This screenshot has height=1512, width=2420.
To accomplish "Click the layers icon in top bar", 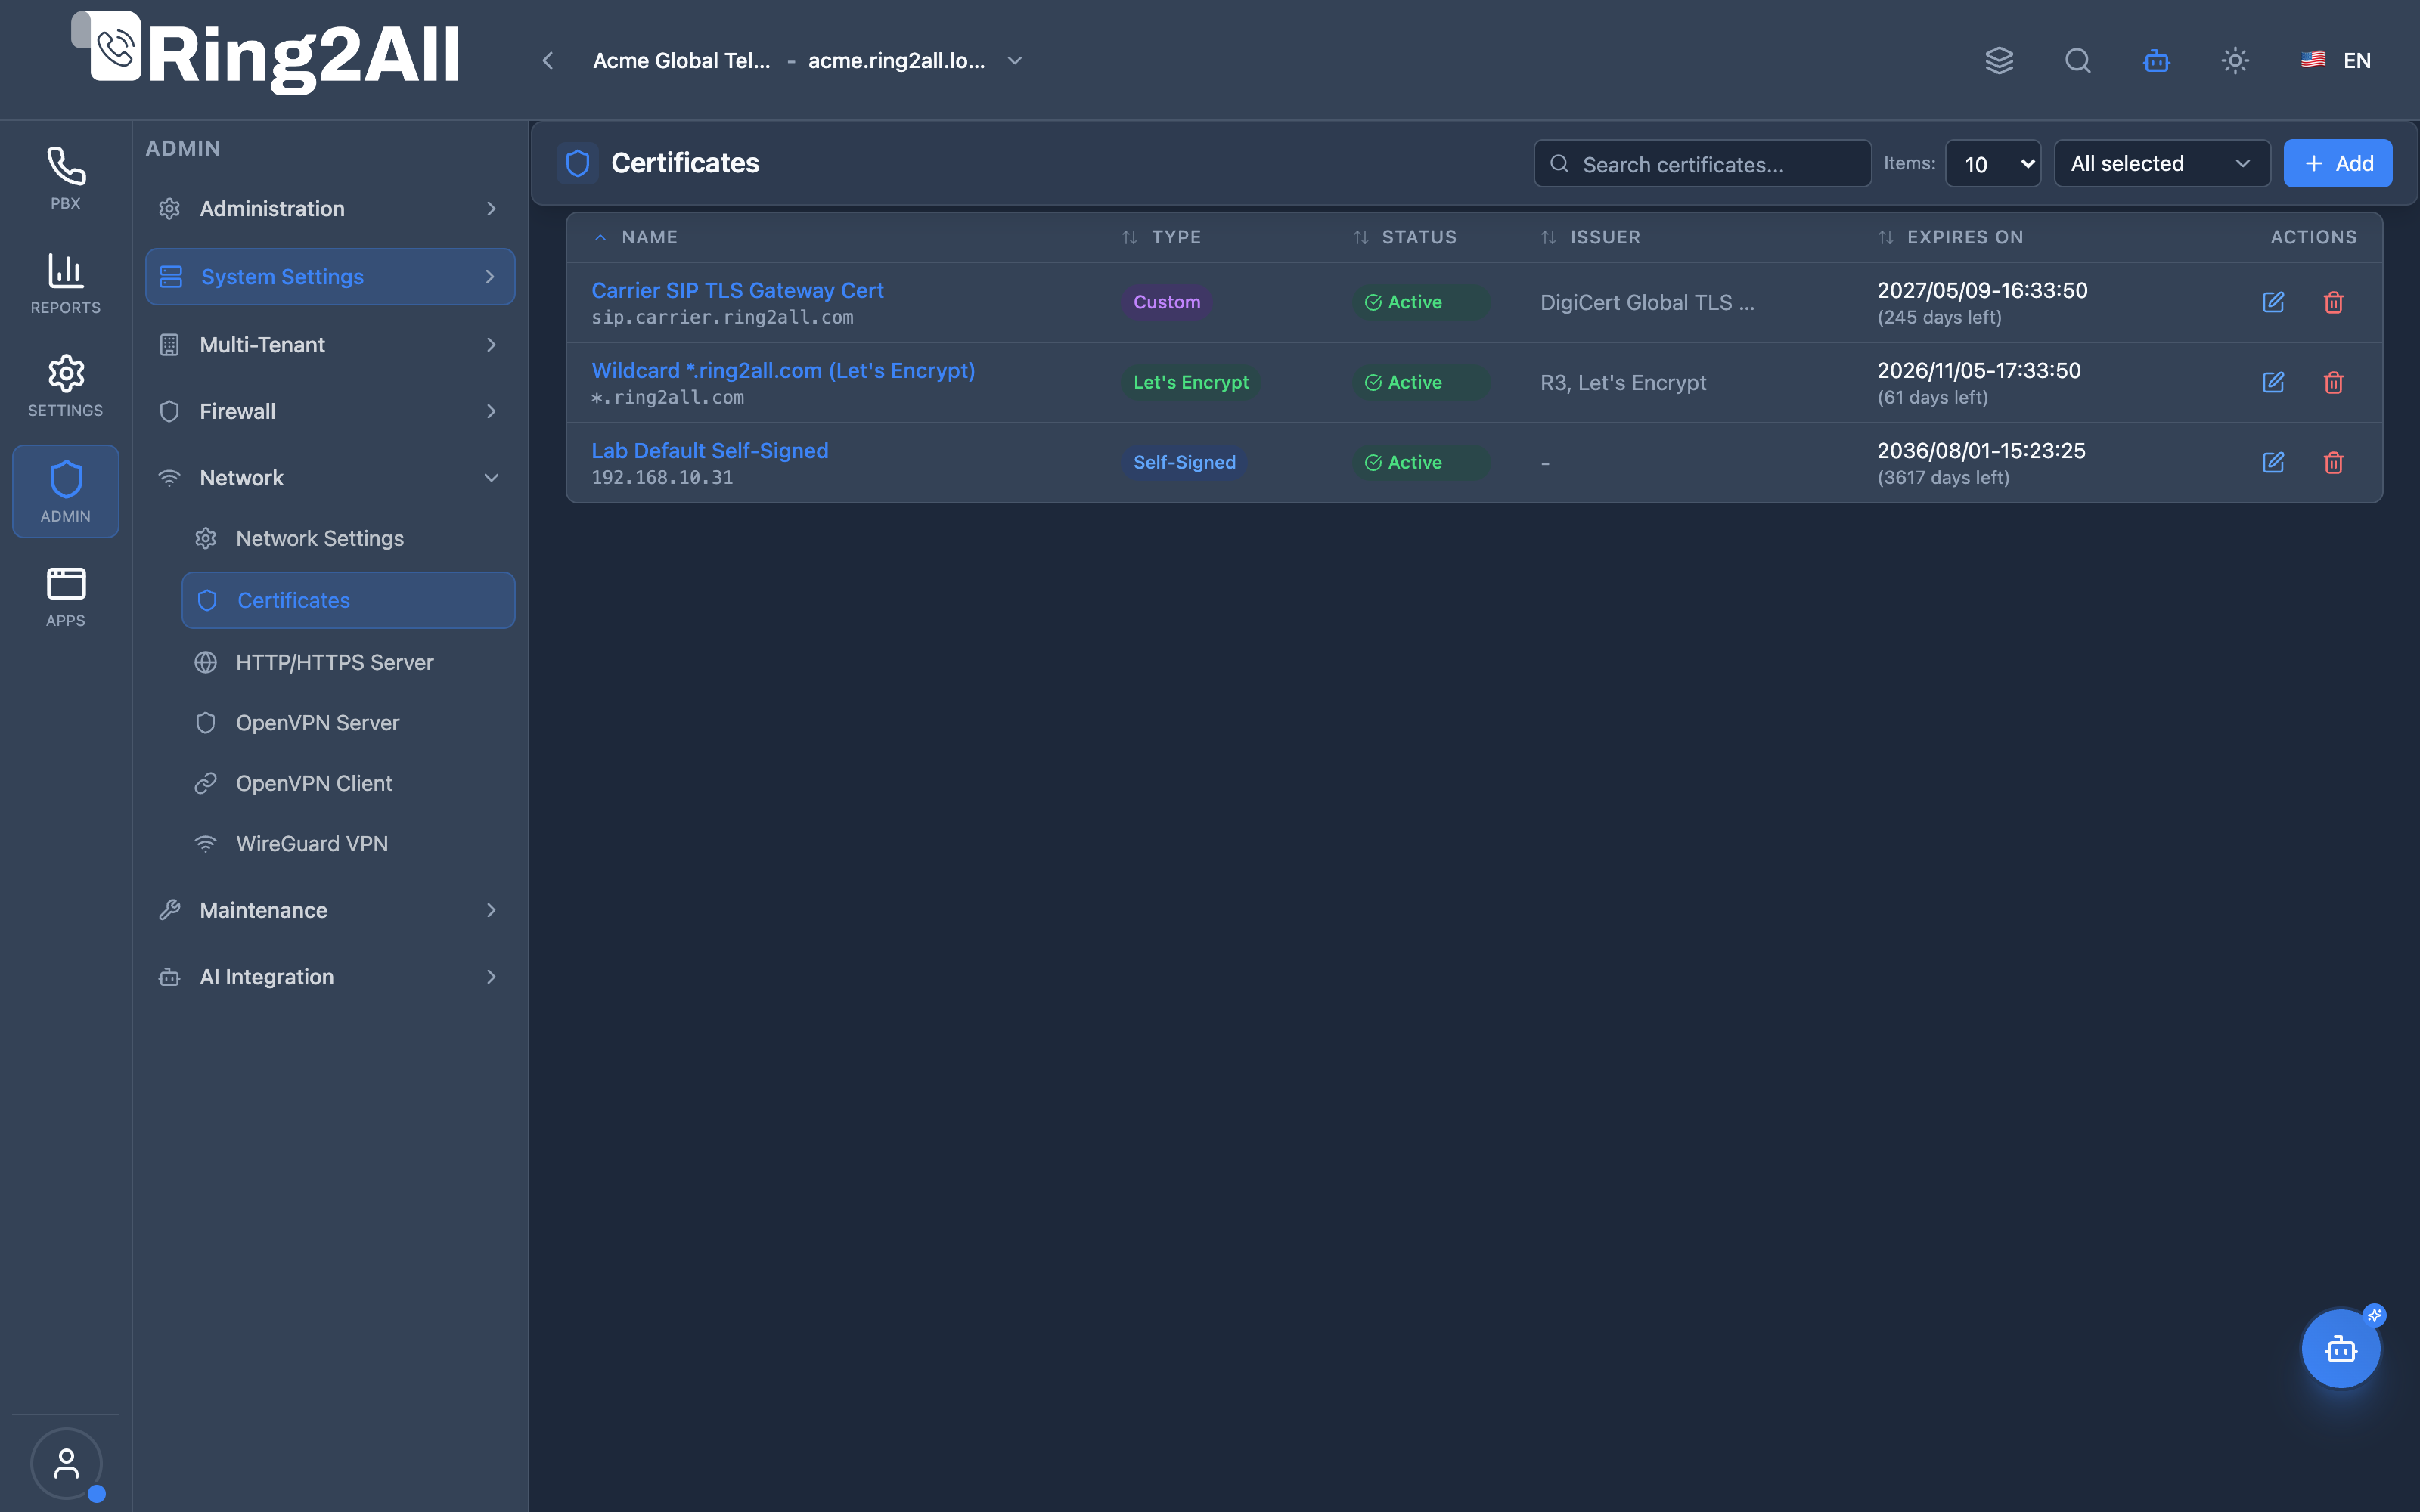I will pyautogui.click(x=1999, y=61).
